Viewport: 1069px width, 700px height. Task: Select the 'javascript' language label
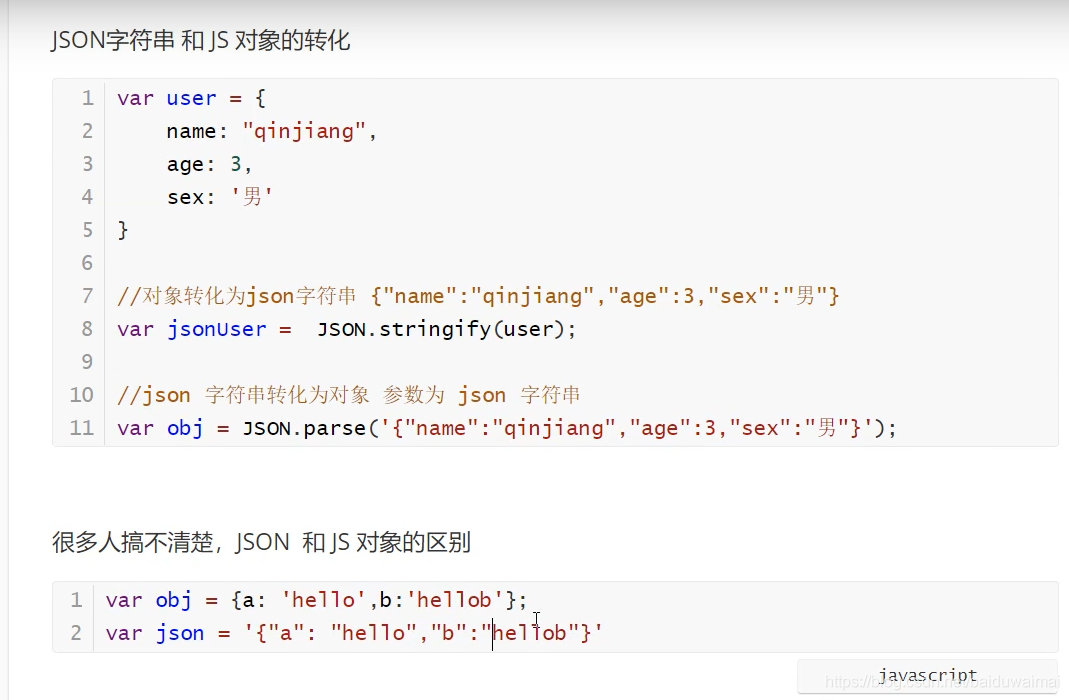coord(927,675)
